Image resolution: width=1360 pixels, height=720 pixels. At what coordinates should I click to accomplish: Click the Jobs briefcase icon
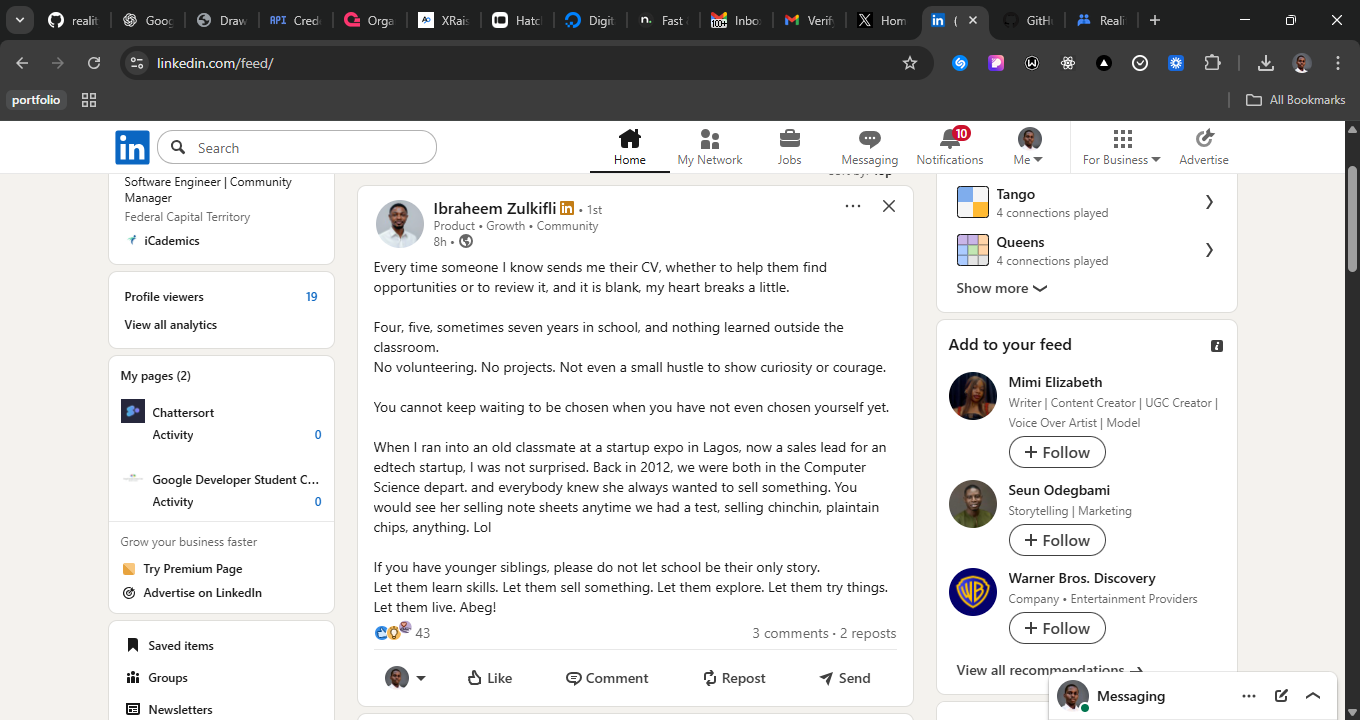(x=789, y=140)
